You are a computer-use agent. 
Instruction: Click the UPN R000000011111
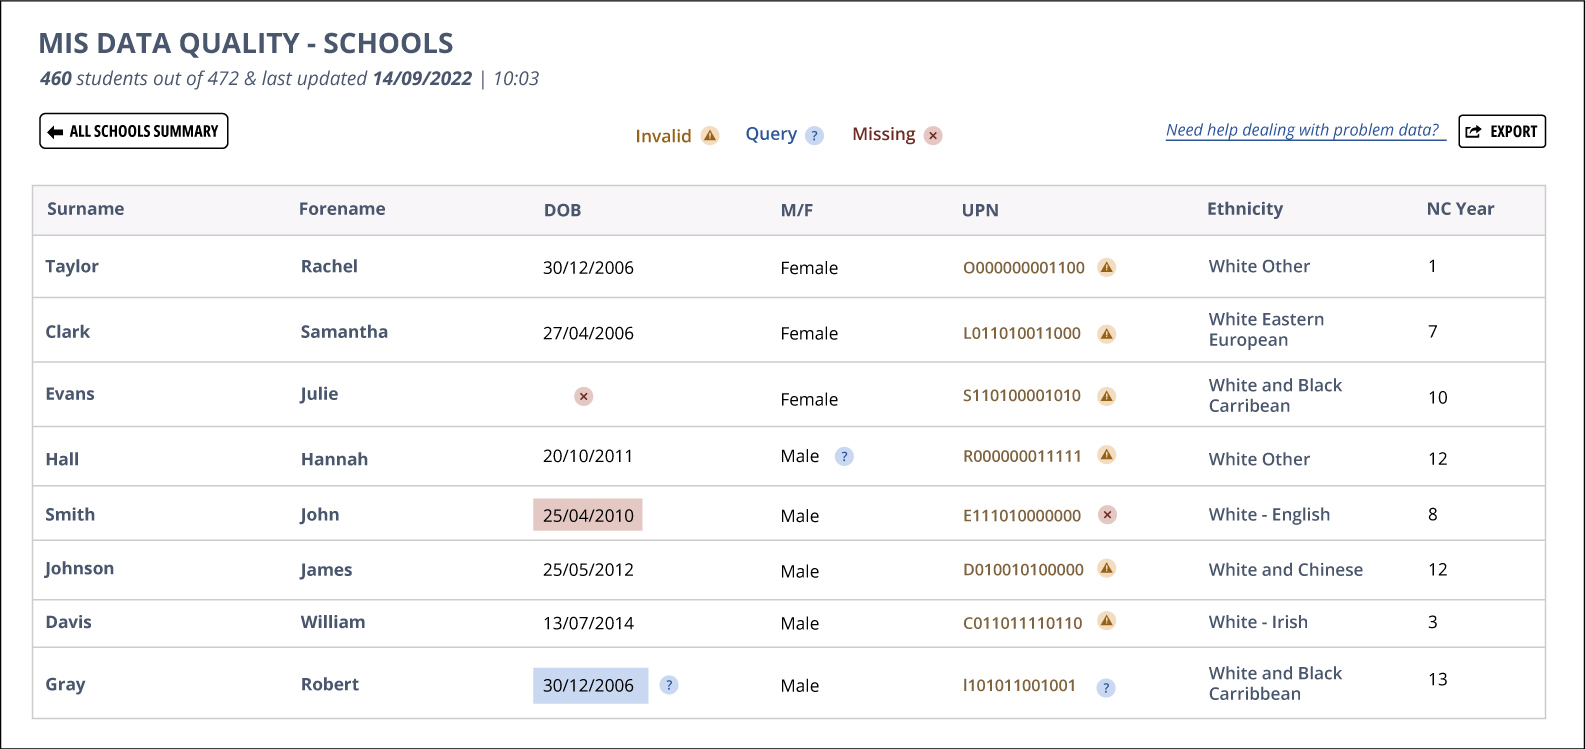1022,456
